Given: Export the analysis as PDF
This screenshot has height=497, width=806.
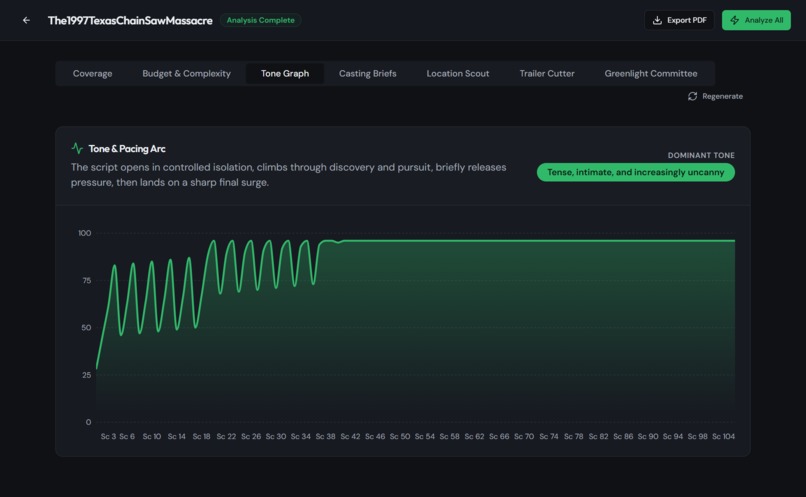Looking at the screenshot, I should (x=679, y=20).
